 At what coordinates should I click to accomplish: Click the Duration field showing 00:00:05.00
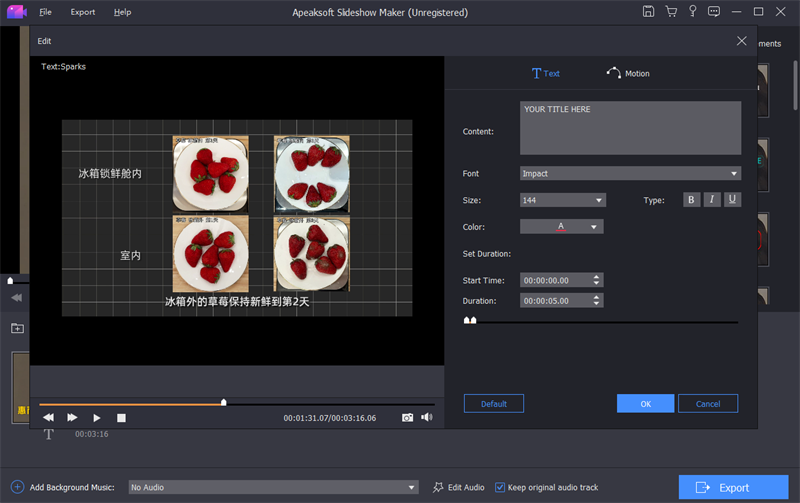pos(555,300)
